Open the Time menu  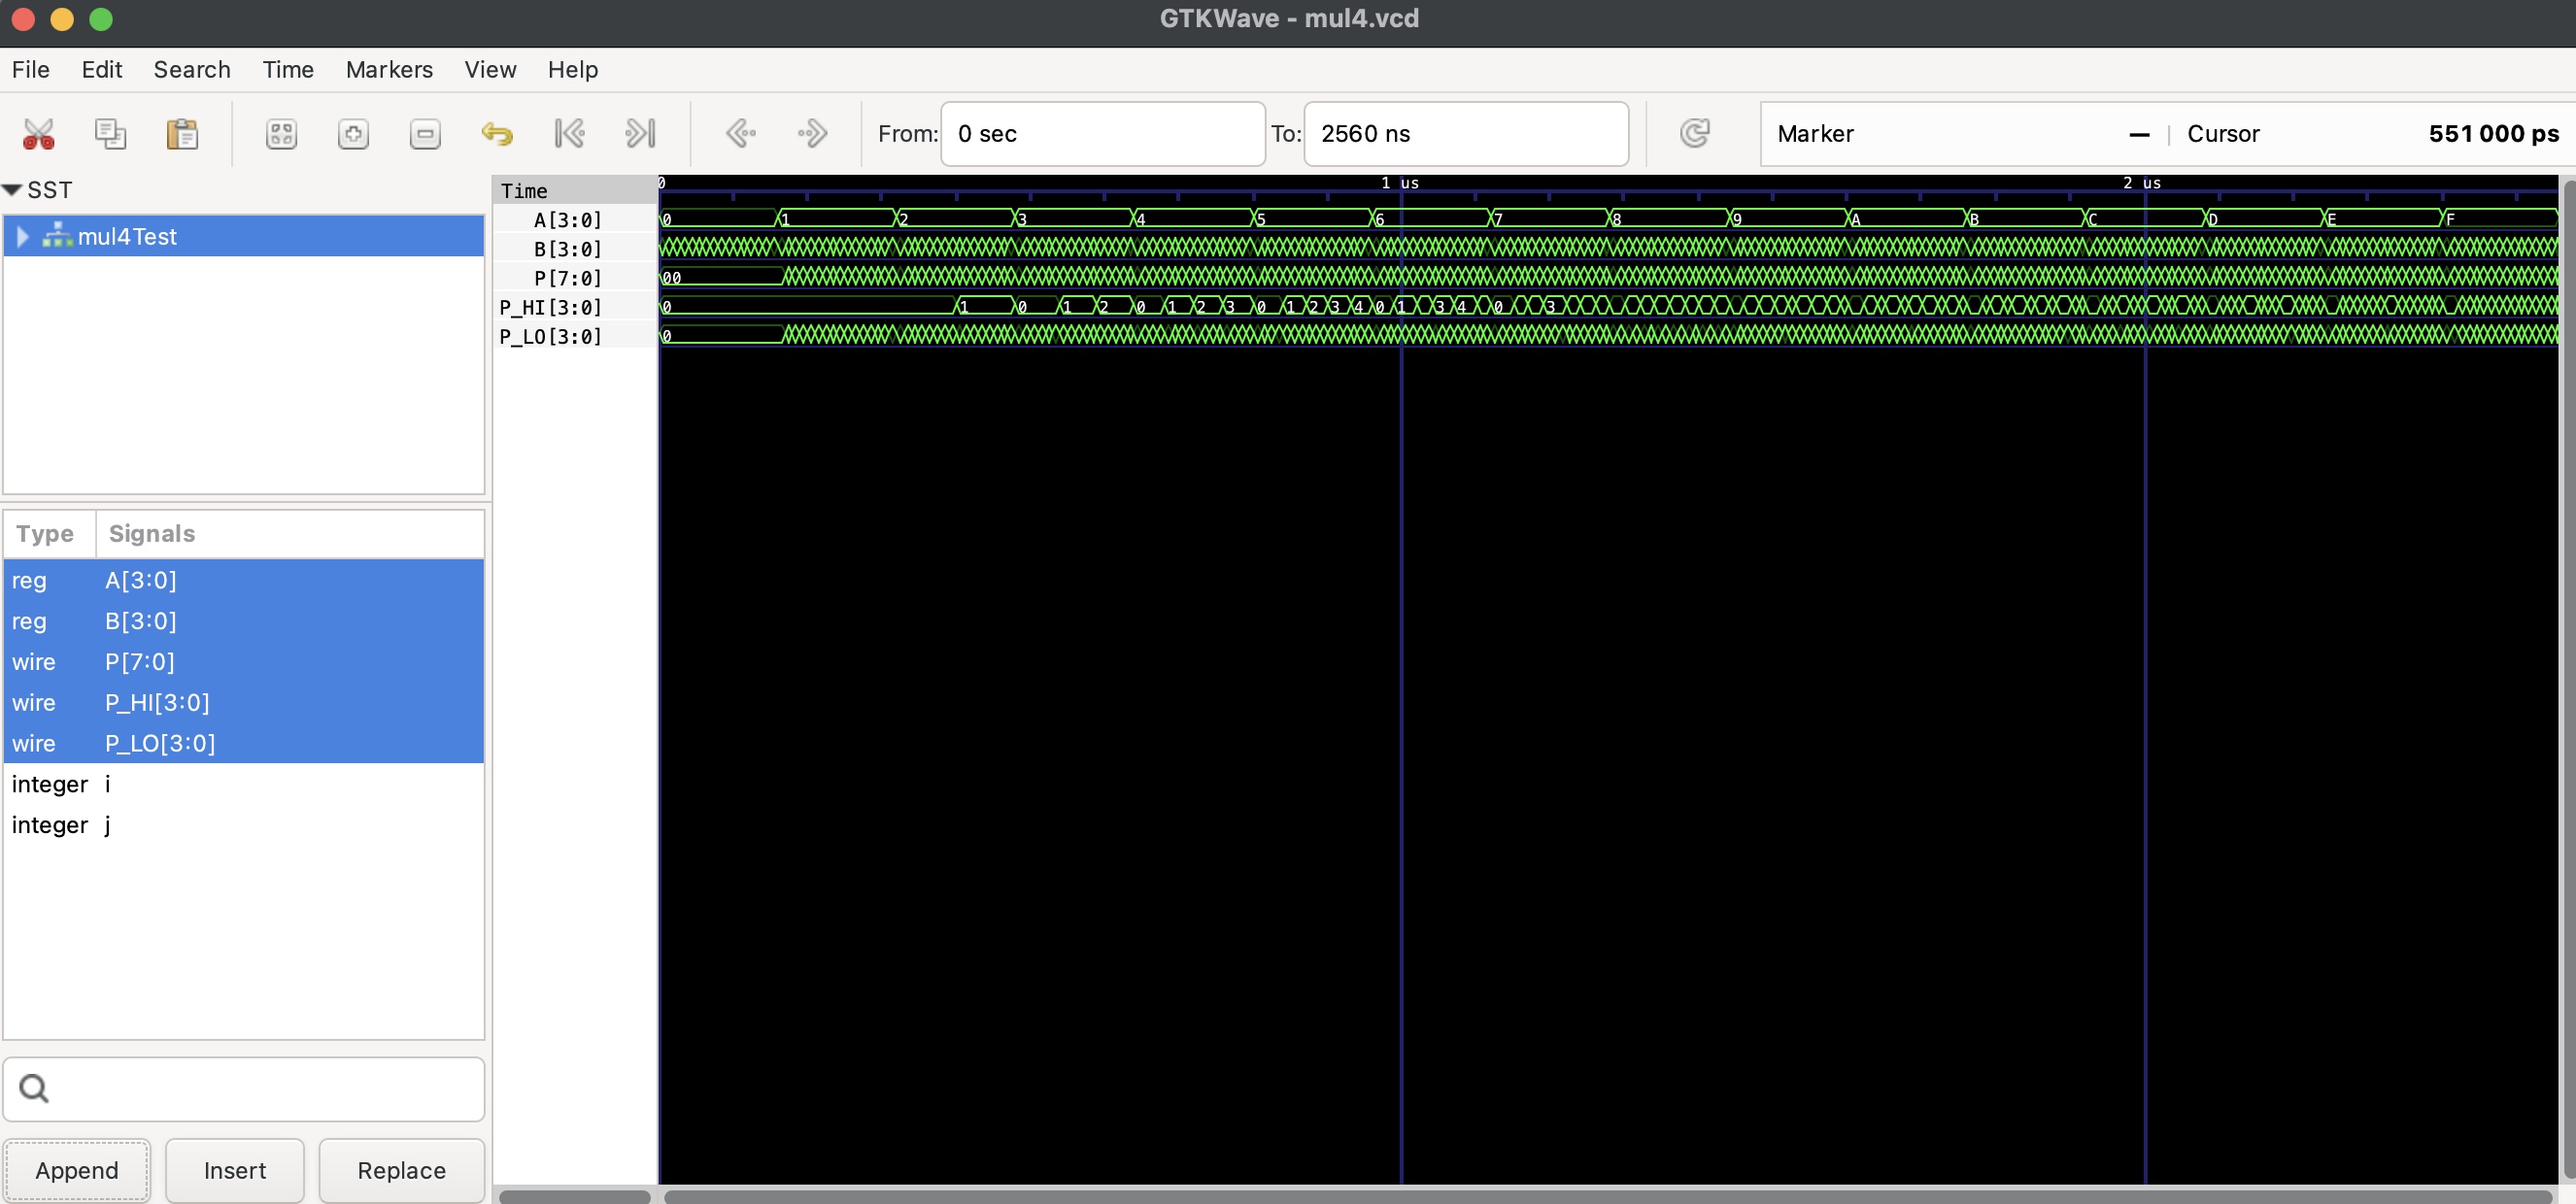[x=288, y=69]
